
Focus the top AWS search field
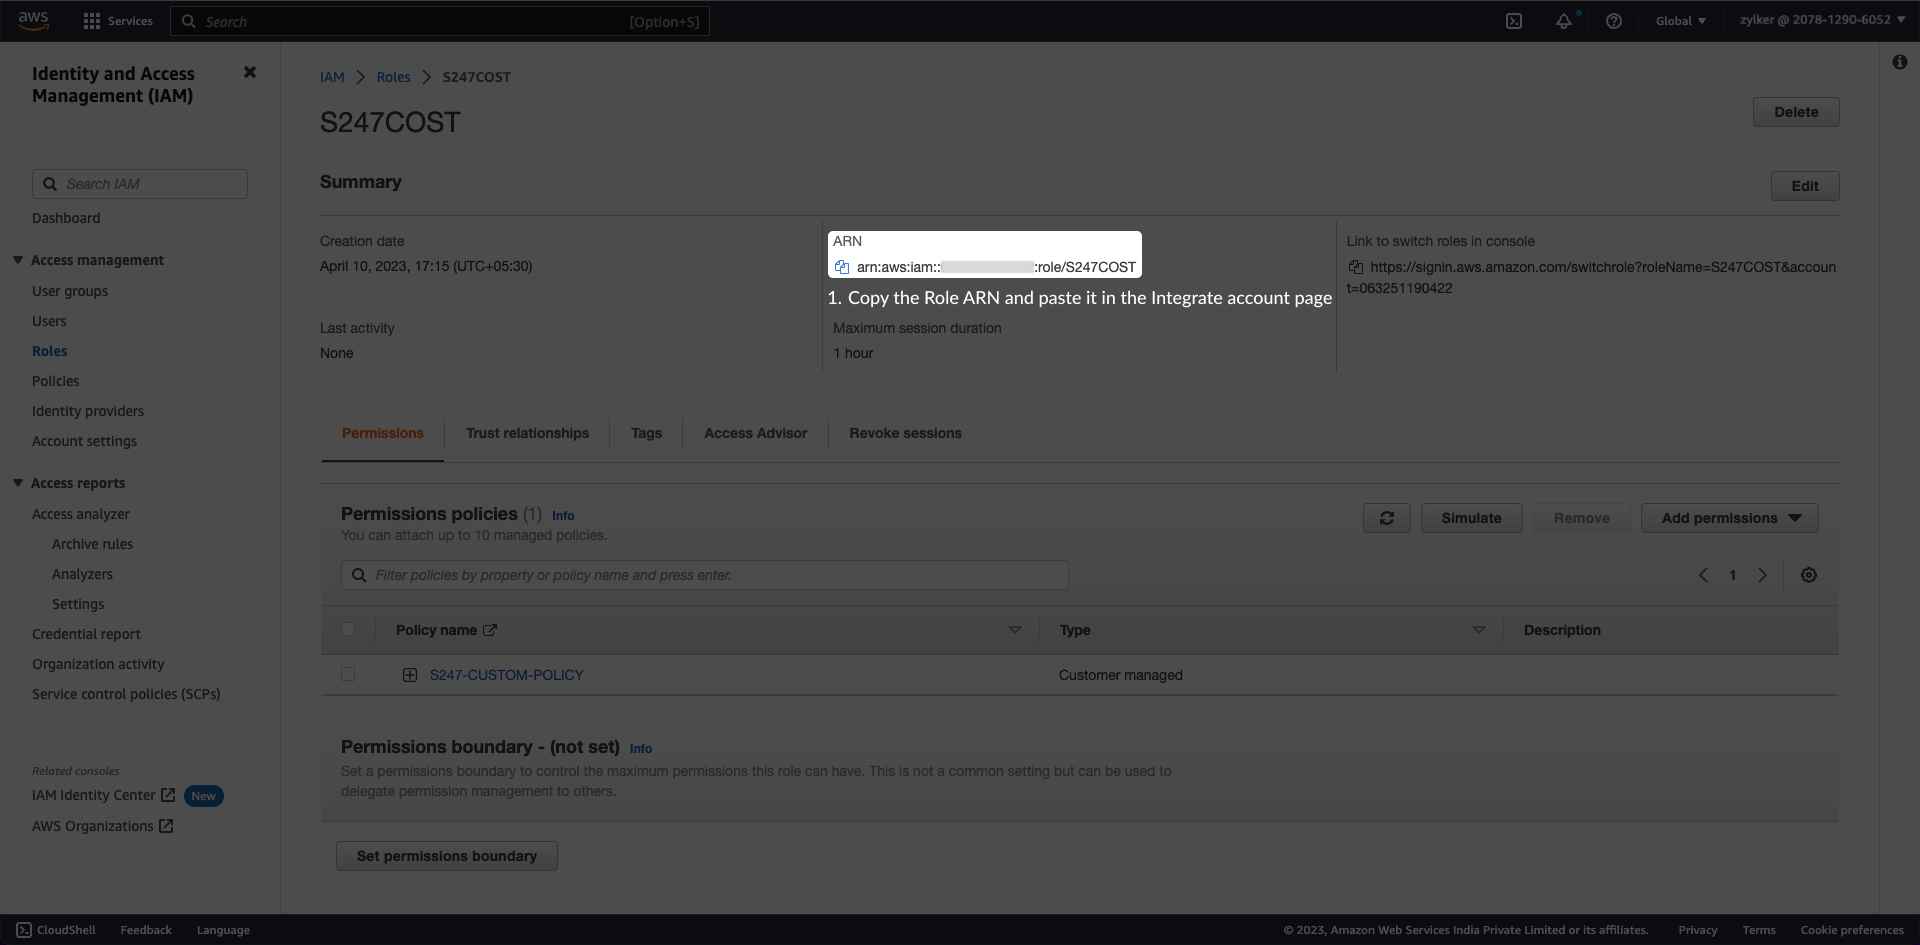440,21
